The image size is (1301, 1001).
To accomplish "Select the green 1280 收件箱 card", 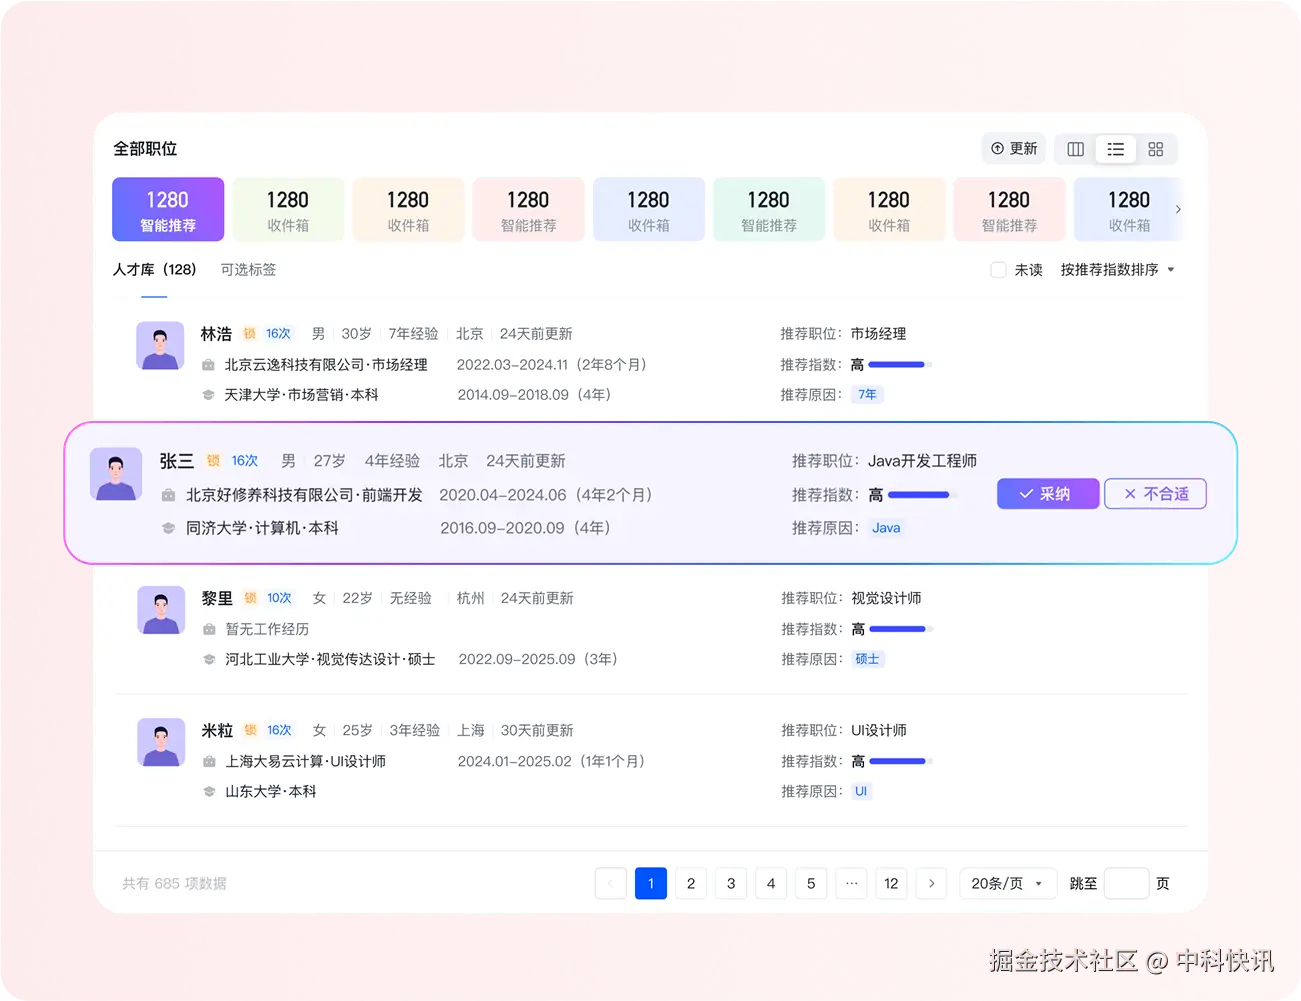I will pos(288,210).
